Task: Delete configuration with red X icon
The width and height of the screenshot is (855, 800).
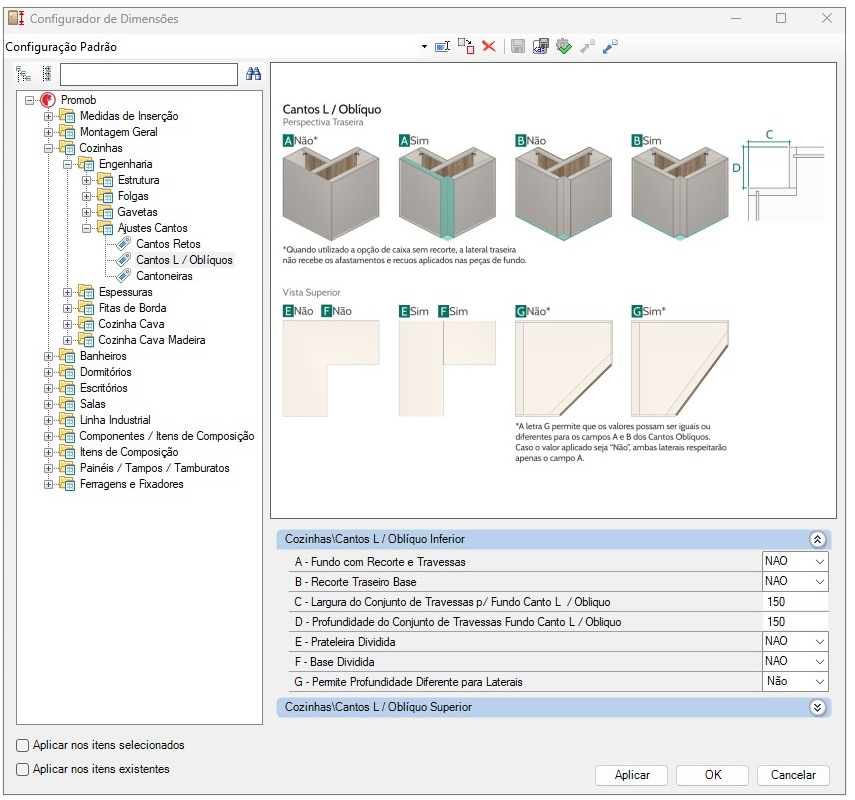Action: pyautogui.click(x=489, y=46)
